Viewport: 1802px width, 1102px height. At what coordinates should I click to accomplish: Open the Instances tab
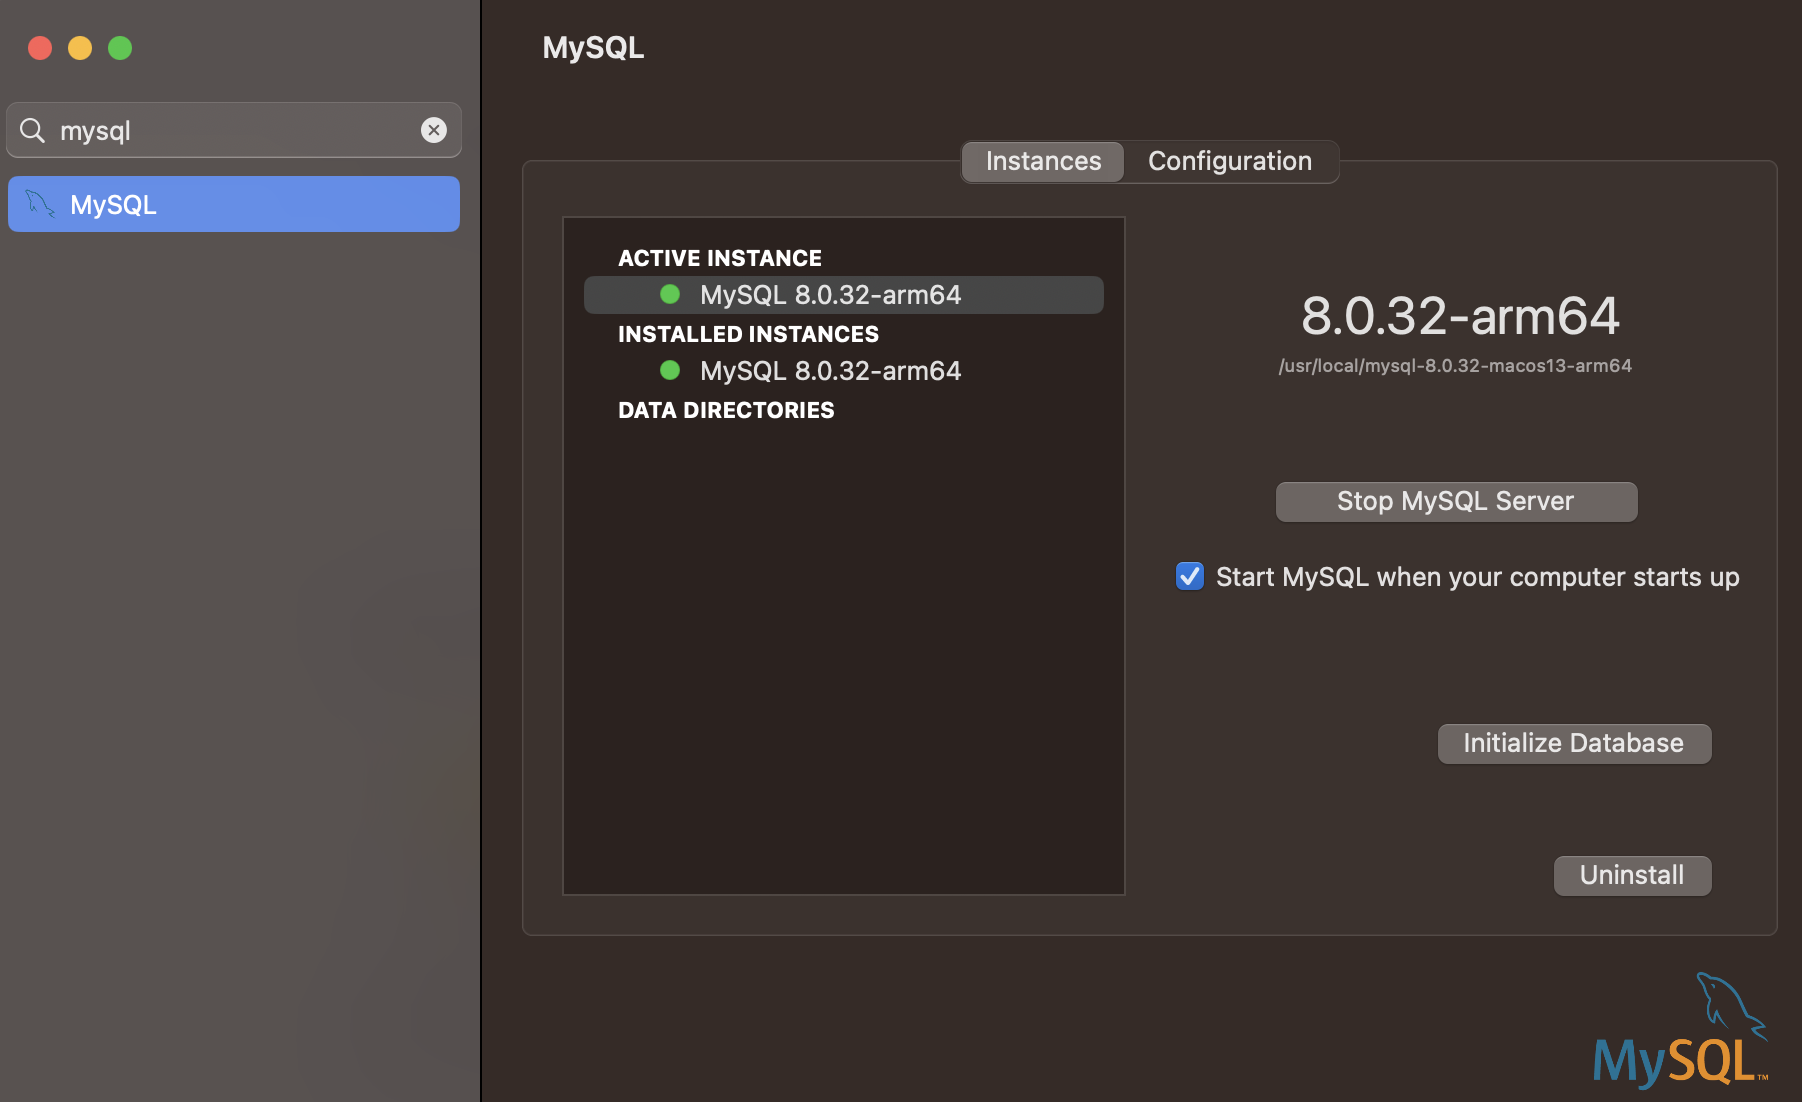click(1042, 161)
